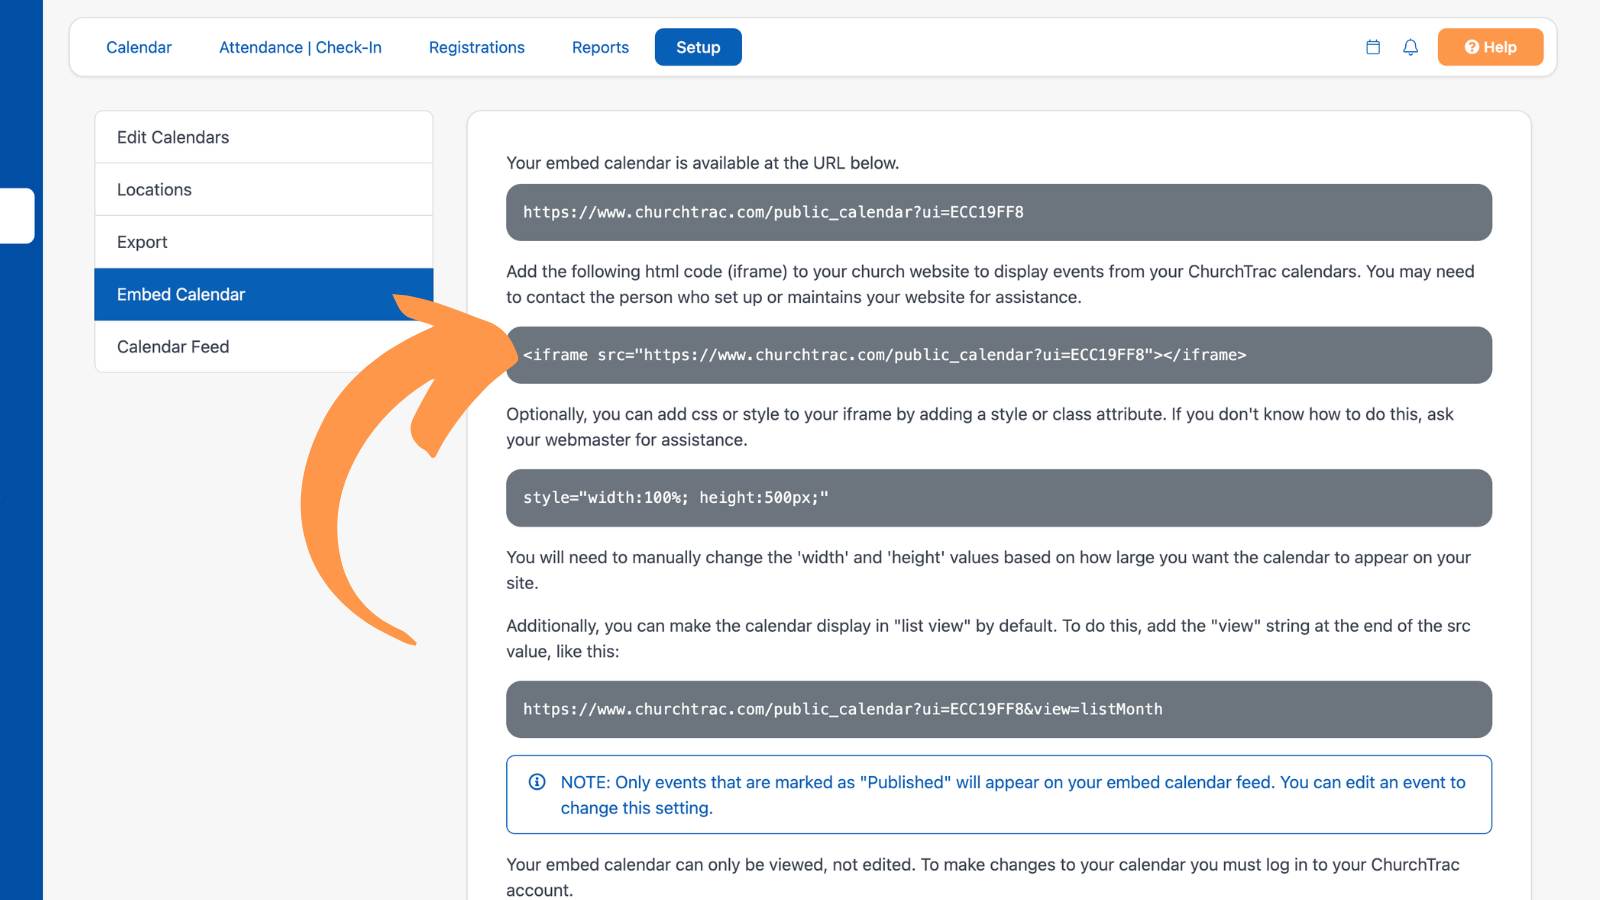Switch to the Calendar tab
The height and width of the screenshot is (900, 1600).
pos(139,47)
